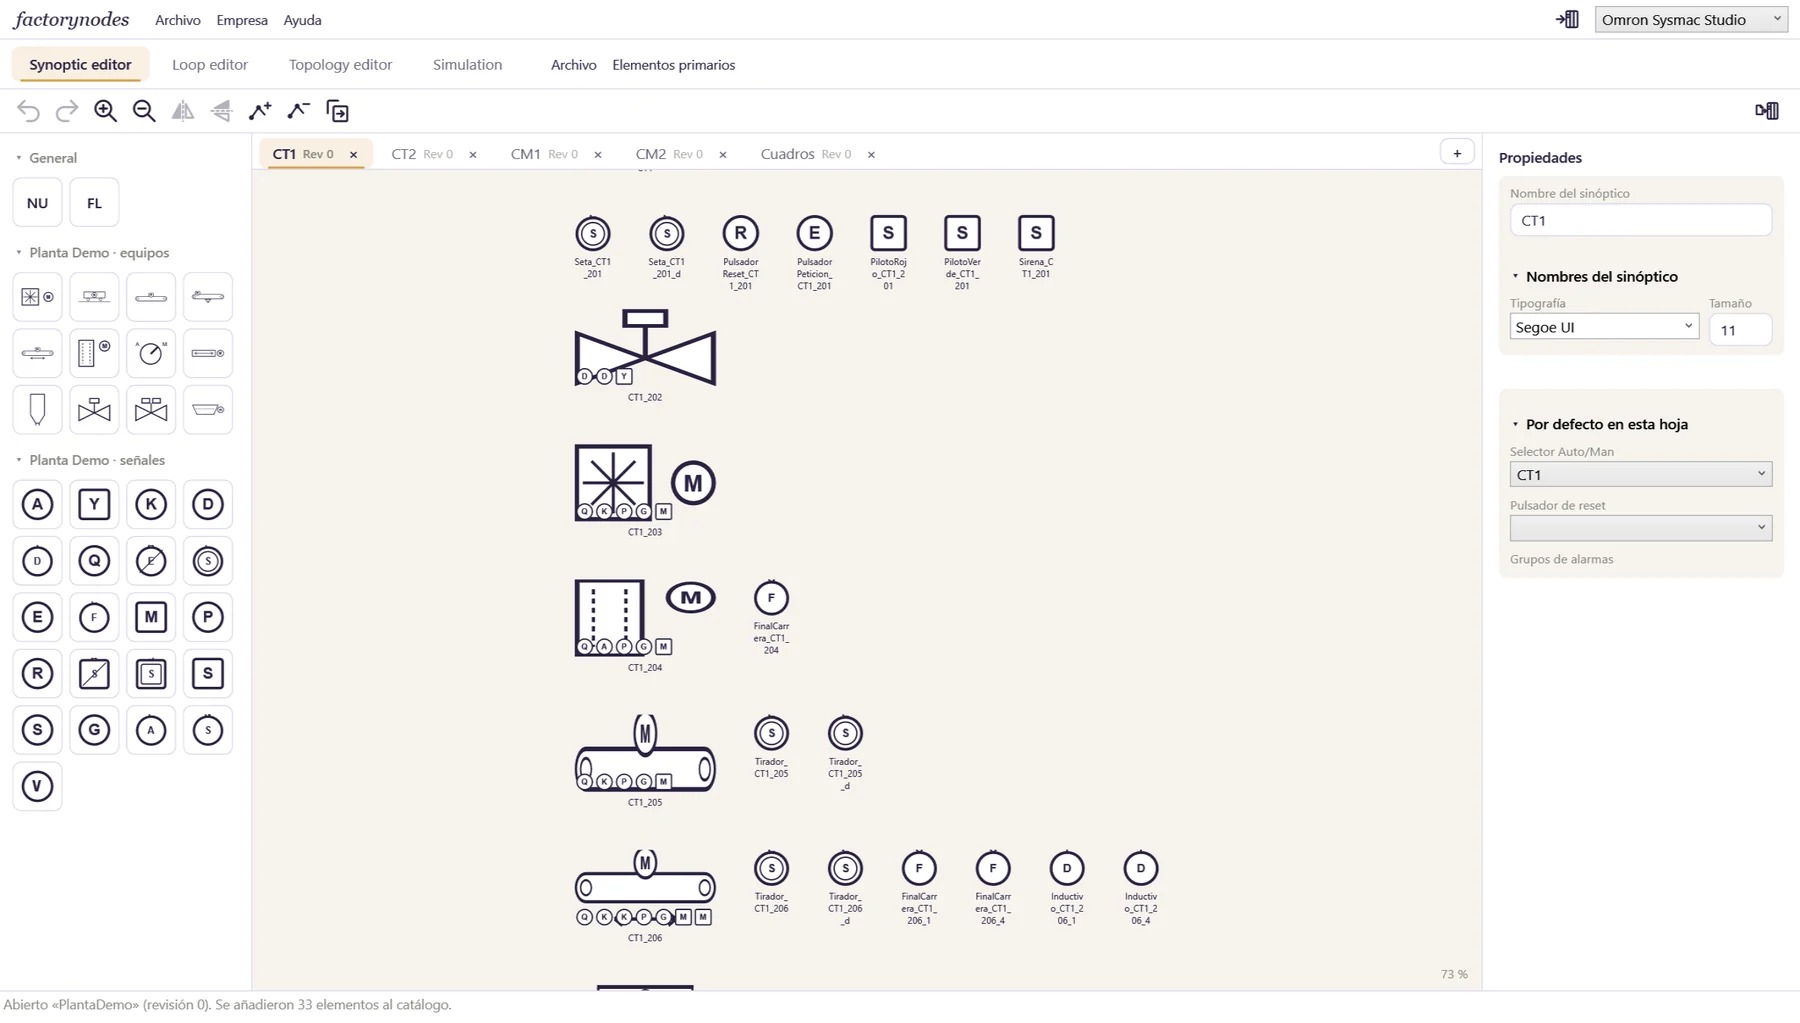Click the undo arrow icon
Screen dimensions: 1800x1023
point(28,111)
